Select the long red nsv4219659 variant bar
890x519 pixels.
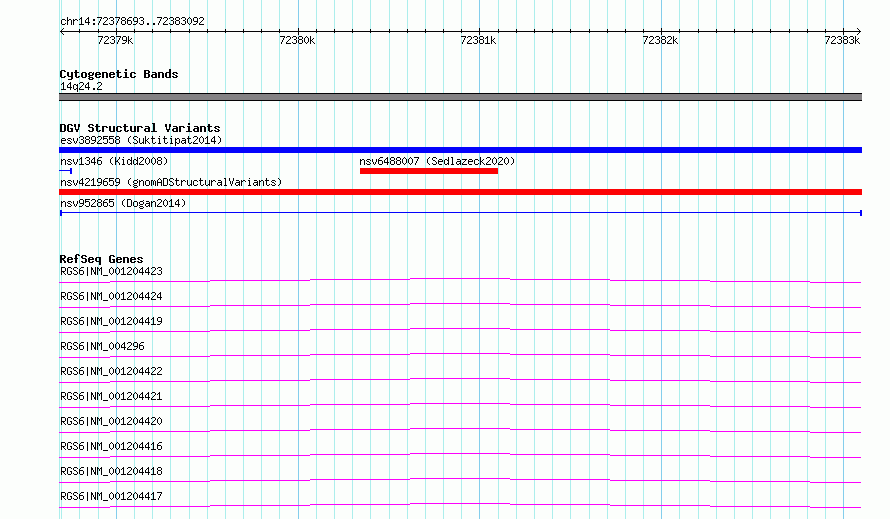pyautogui.click(x=460, y=192)
